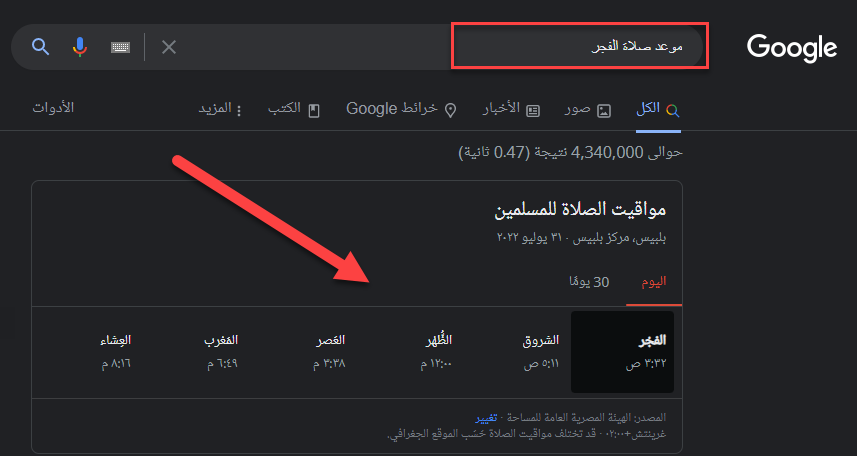Switch to the صور (Images) tab

pos(588,109)
